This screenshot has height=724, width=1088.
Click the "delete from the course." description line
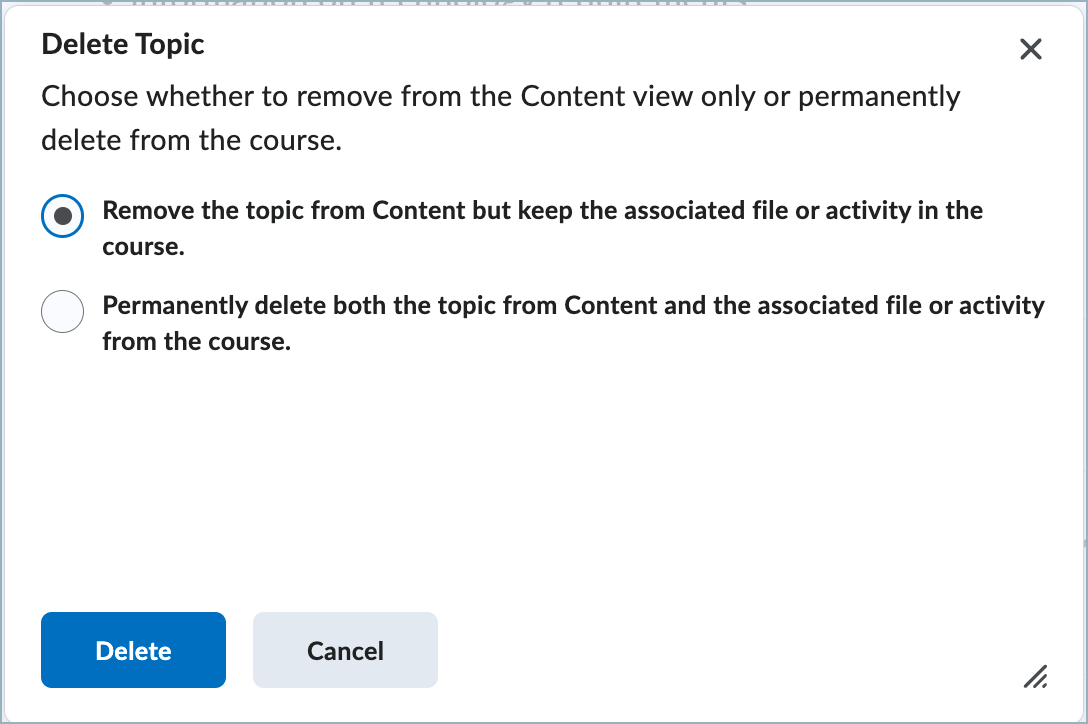point(191,141)
